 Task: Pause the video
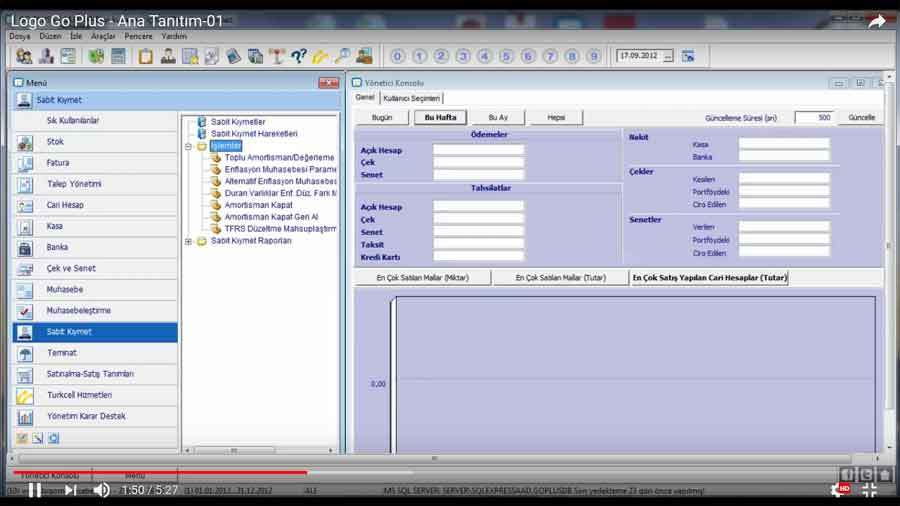(x=34, y=490)
